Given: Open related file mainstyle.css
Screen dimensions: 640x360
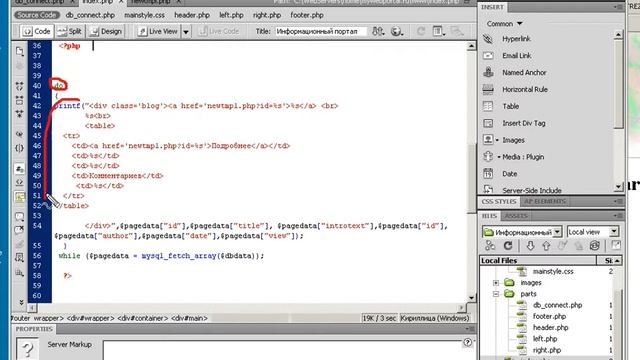Looking at the screenshot, I should 144,15.
